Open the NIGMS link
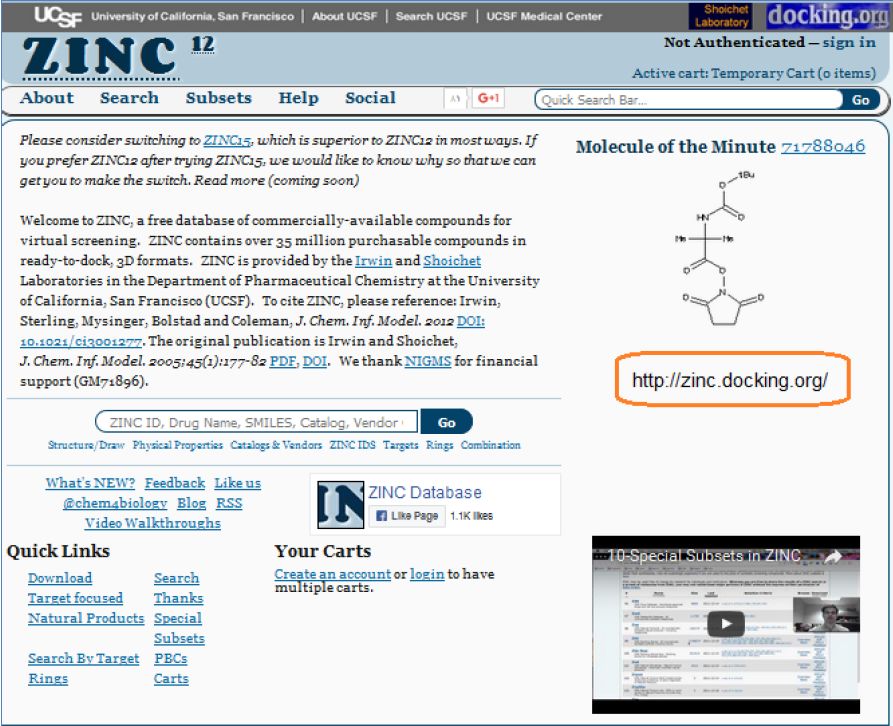Viewport: 893px width, 726px height. click(428, 361)
